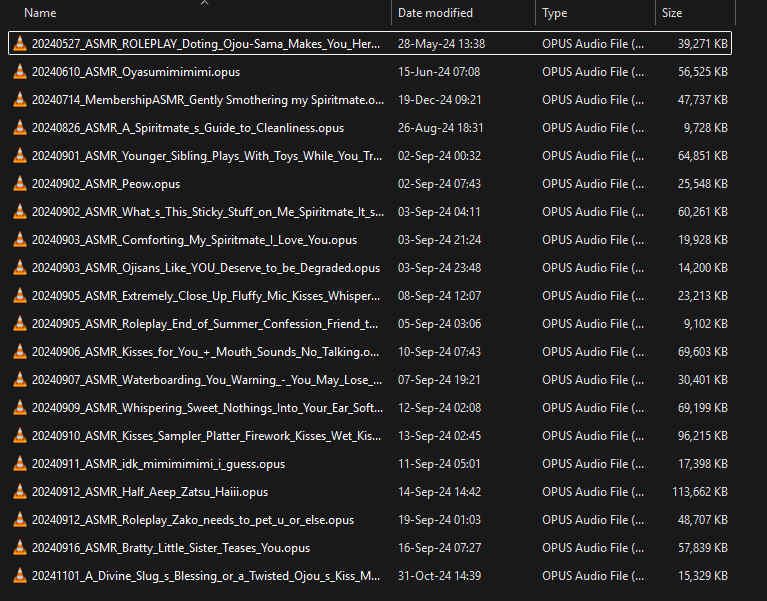Click the icon for 20240826 Guide to Cleanliness file

point(20,128)
